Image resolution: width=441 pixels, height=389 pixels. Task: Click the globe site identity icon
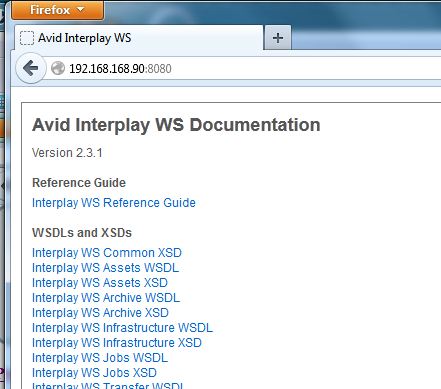[x=58, y=68]
